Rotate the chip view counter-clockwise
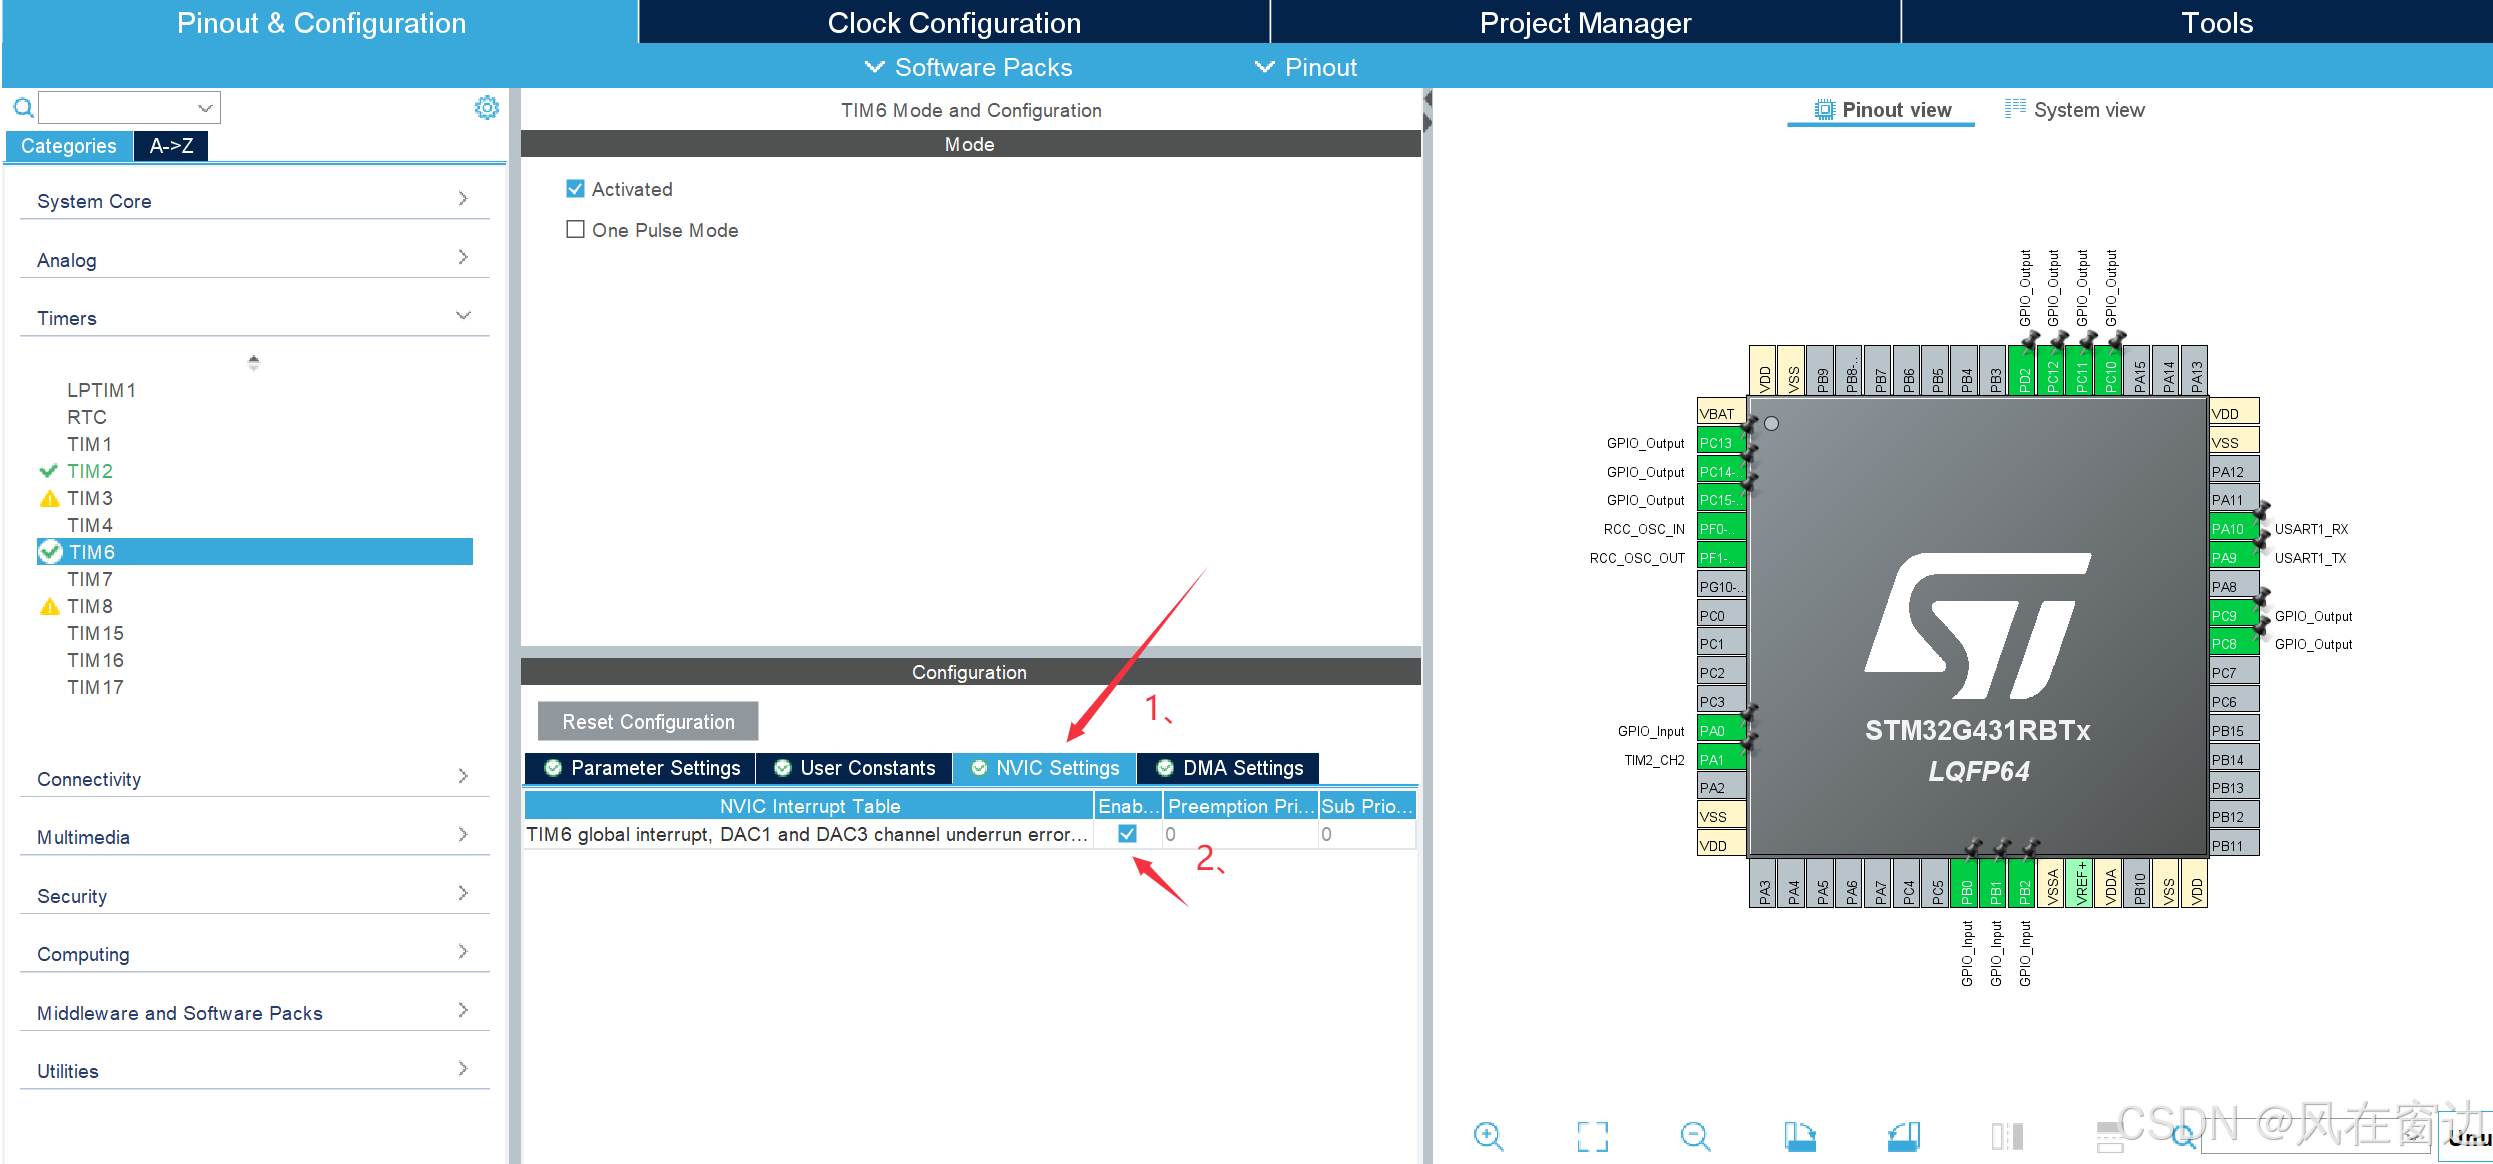This screenshot has height=1164, width=2493. [1903, 1136]
